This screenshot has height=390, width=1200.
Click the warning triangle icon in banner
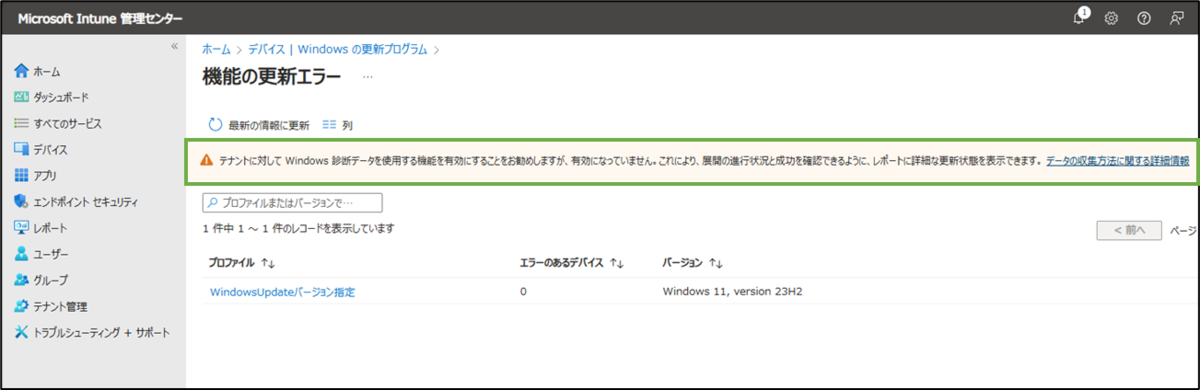tap(206, 160)
